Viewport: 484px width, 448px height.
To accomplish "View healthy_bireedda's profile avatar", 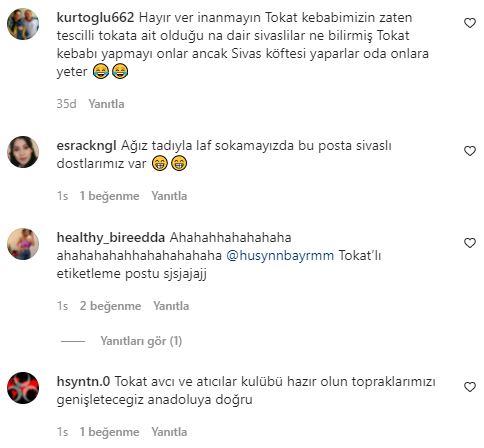I will 23,244.
